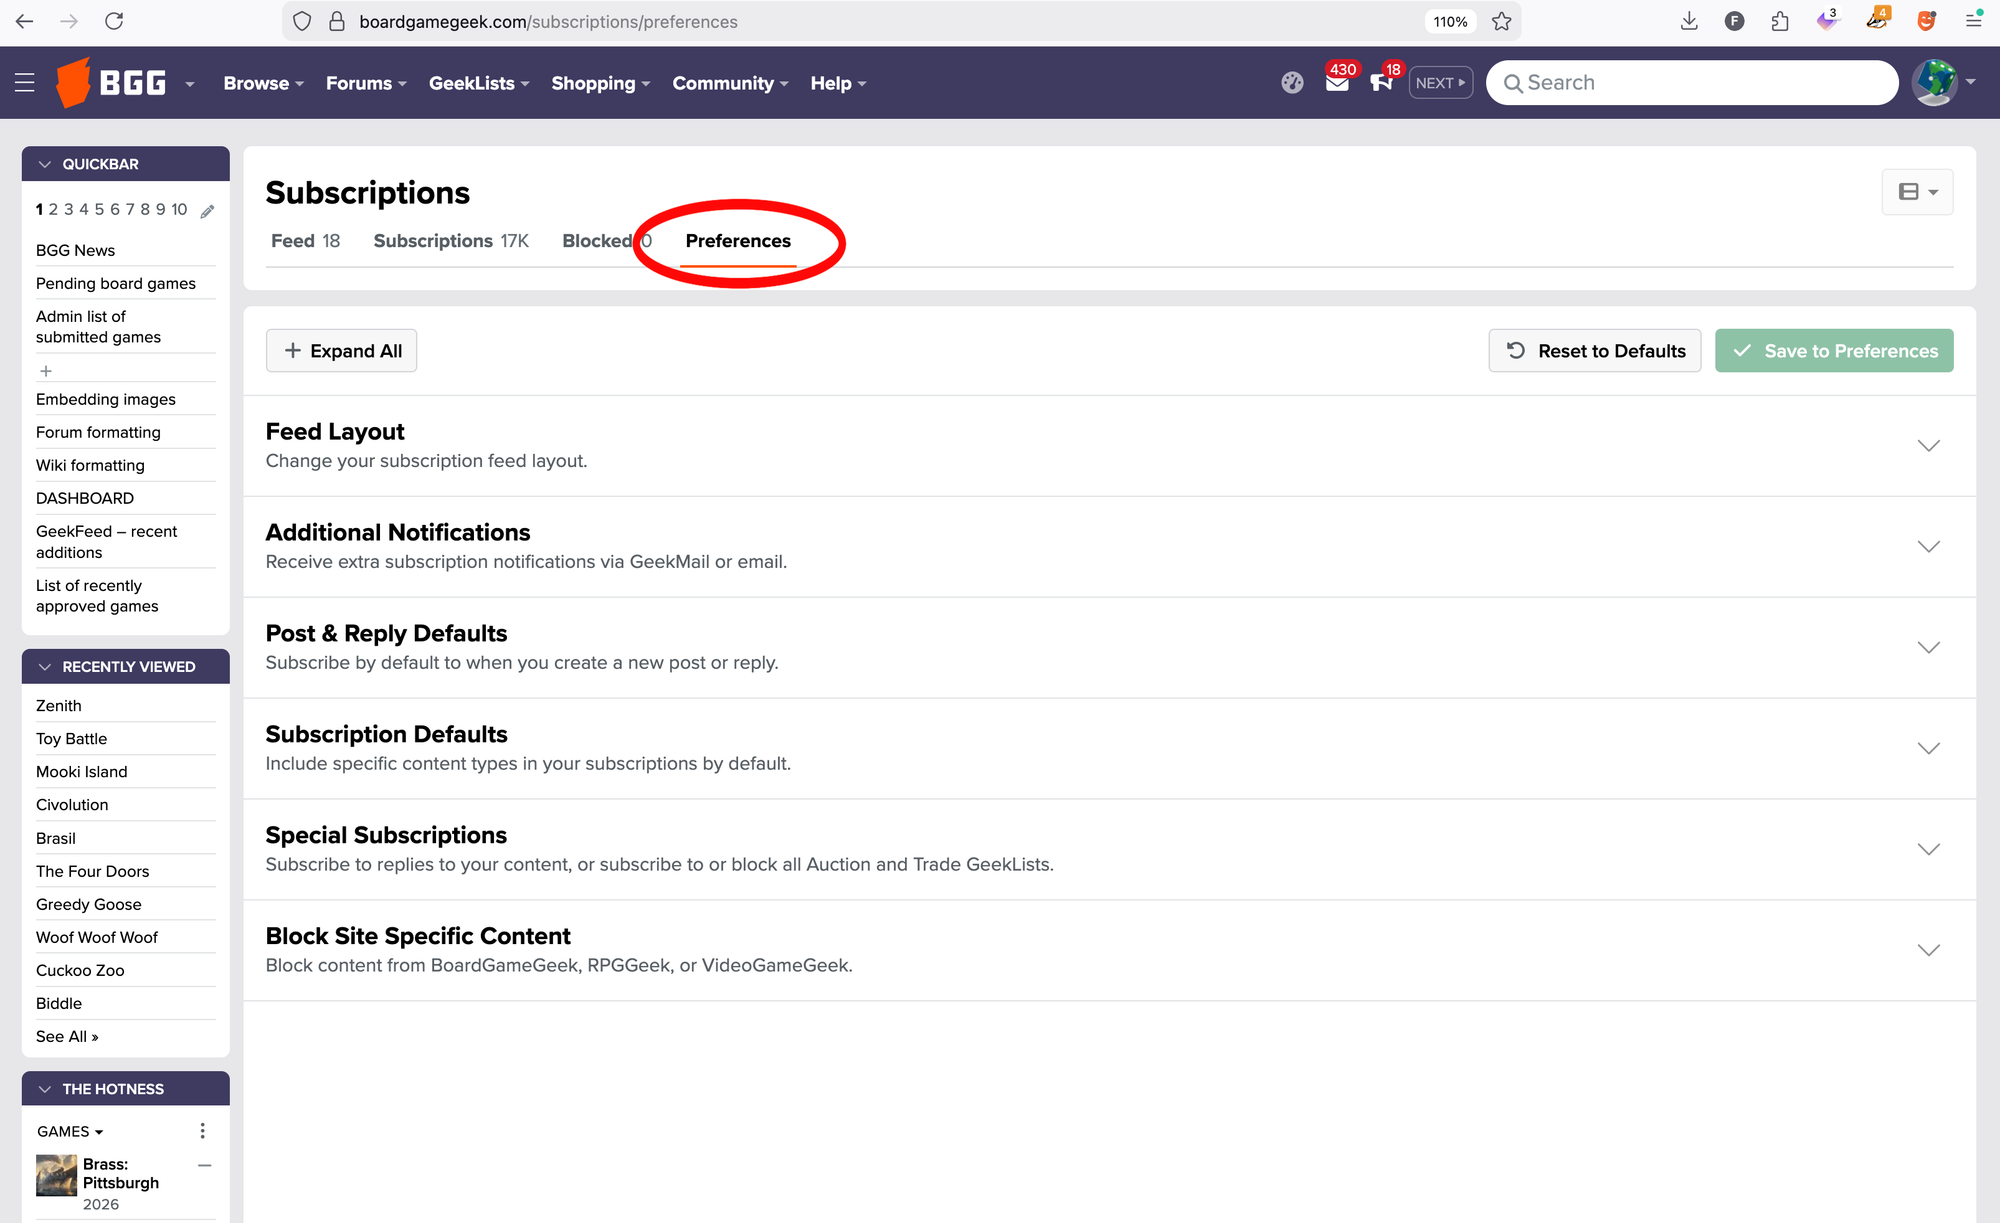Click the Save to Preferences button

[x=1834, y=350]
